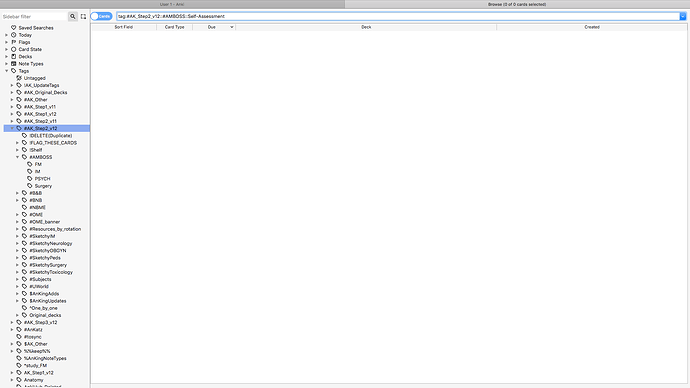Click the search query input field

coord(398,16)
